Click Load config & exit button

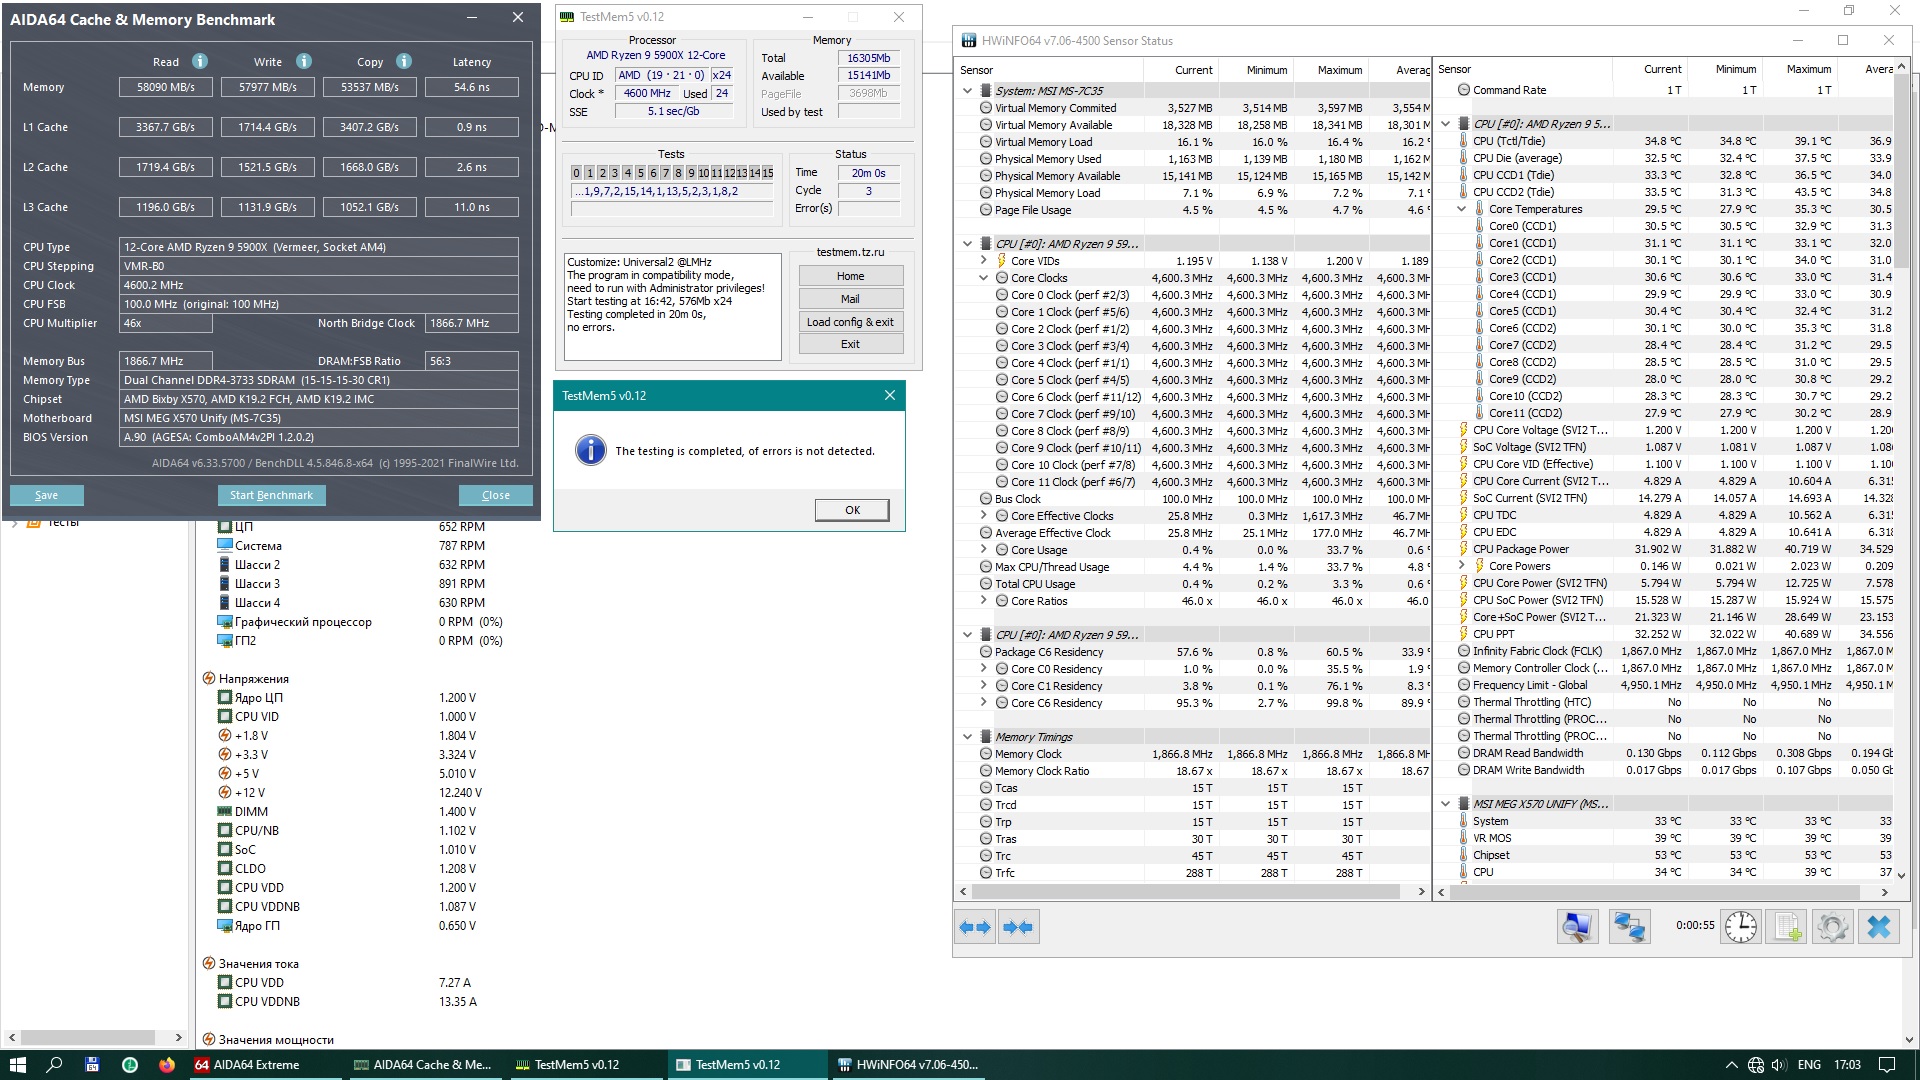click(x=850, y=322)
